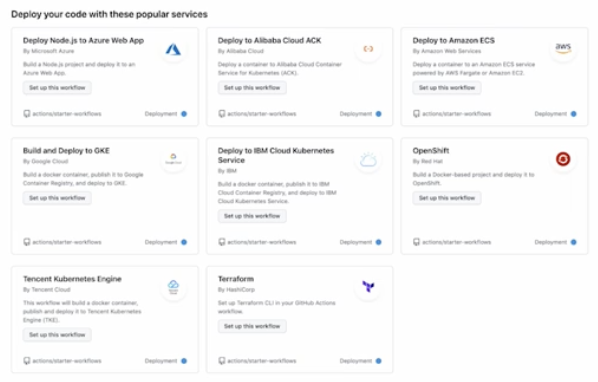
Task: Open actions/starter-workflows link in Amazon ECS card
Action: (457, 114)
